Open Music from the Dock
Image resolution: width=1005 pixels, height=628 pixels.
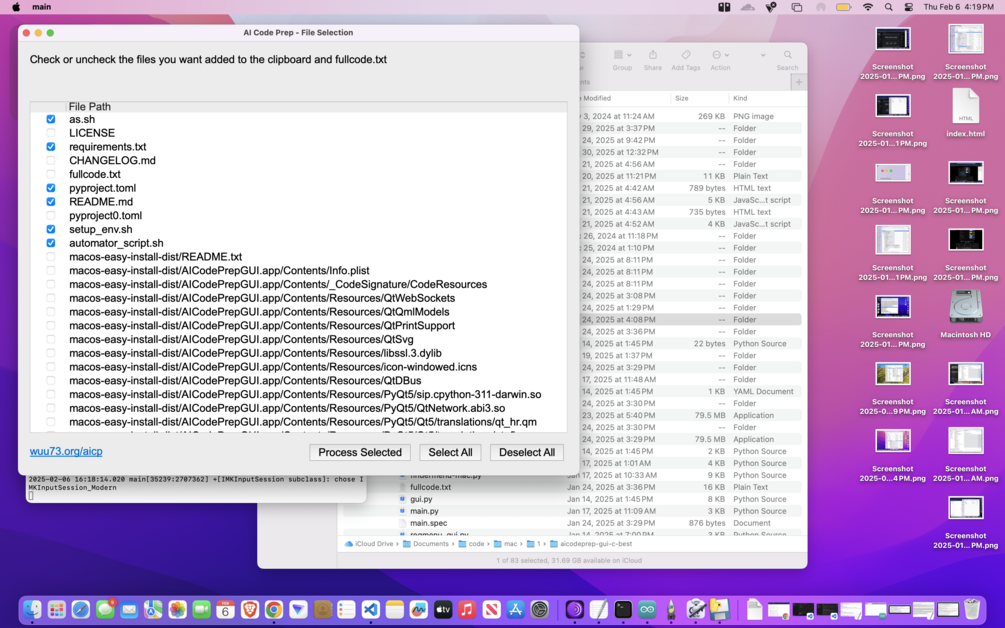(x=467, y=609)
